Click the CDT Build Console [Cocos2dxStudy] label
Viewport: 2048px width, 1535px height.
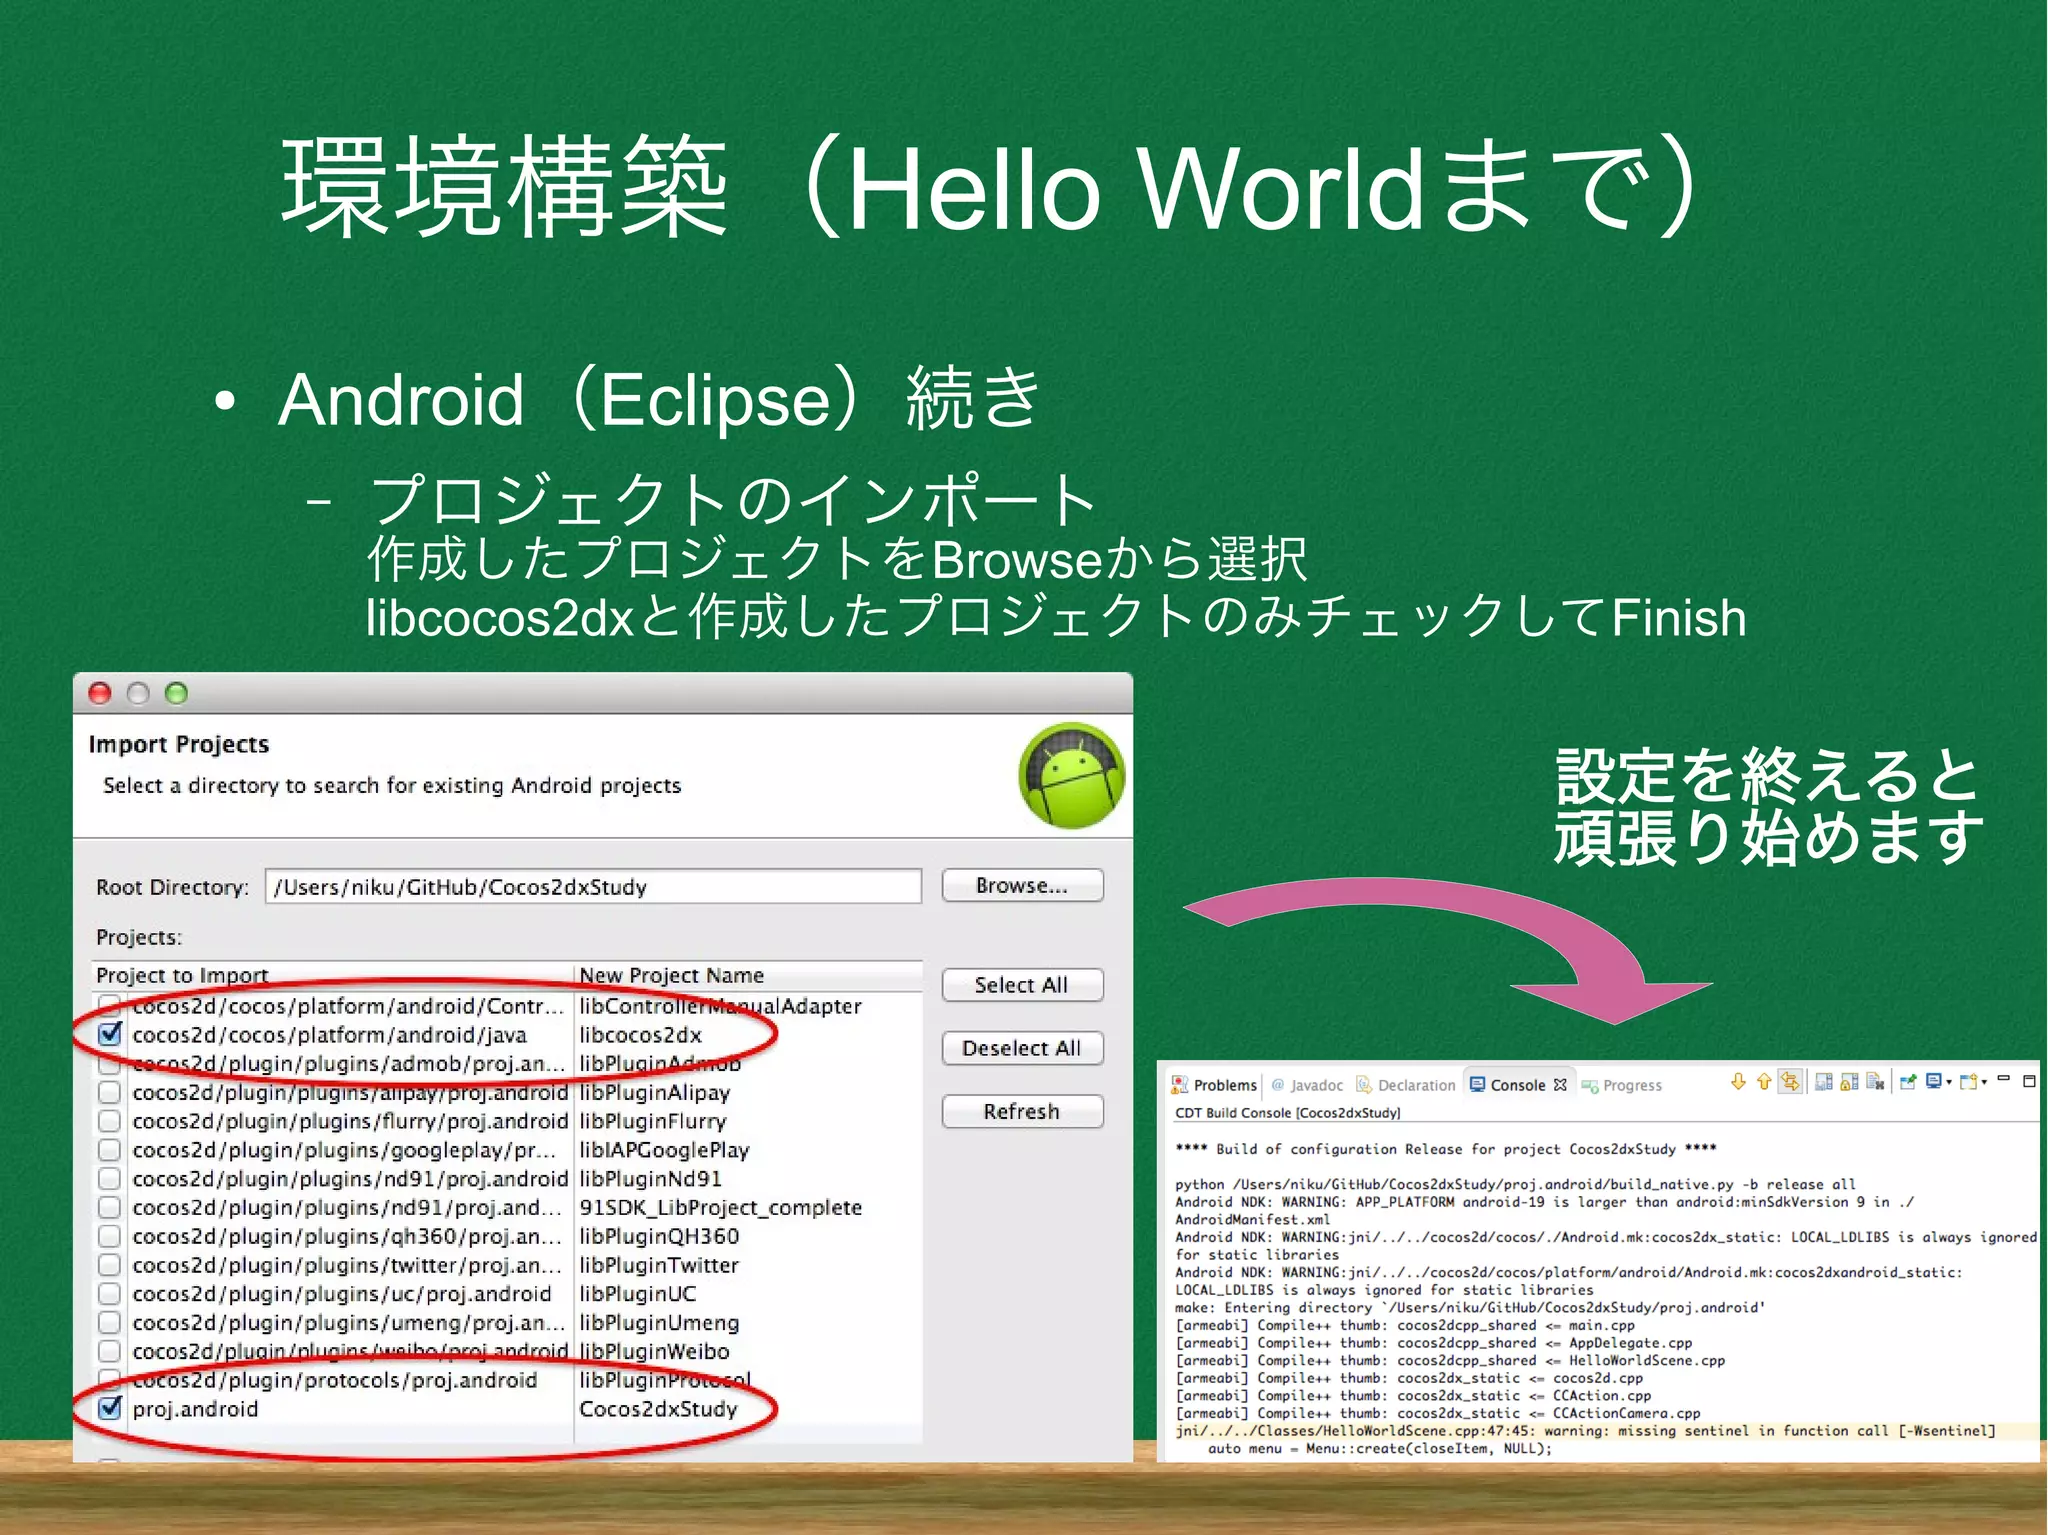pyautogui.click(x=1288, y=1113)
